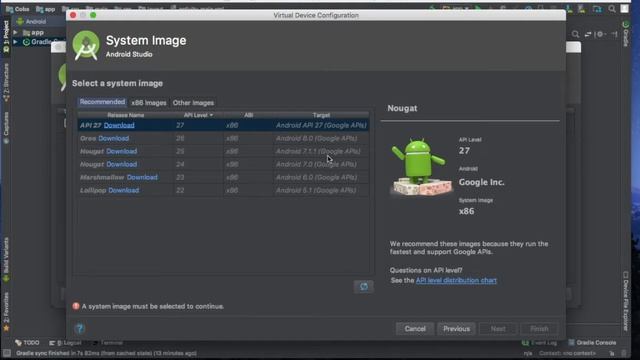Open the Terminal tool window tab

[x=108, y=343]
